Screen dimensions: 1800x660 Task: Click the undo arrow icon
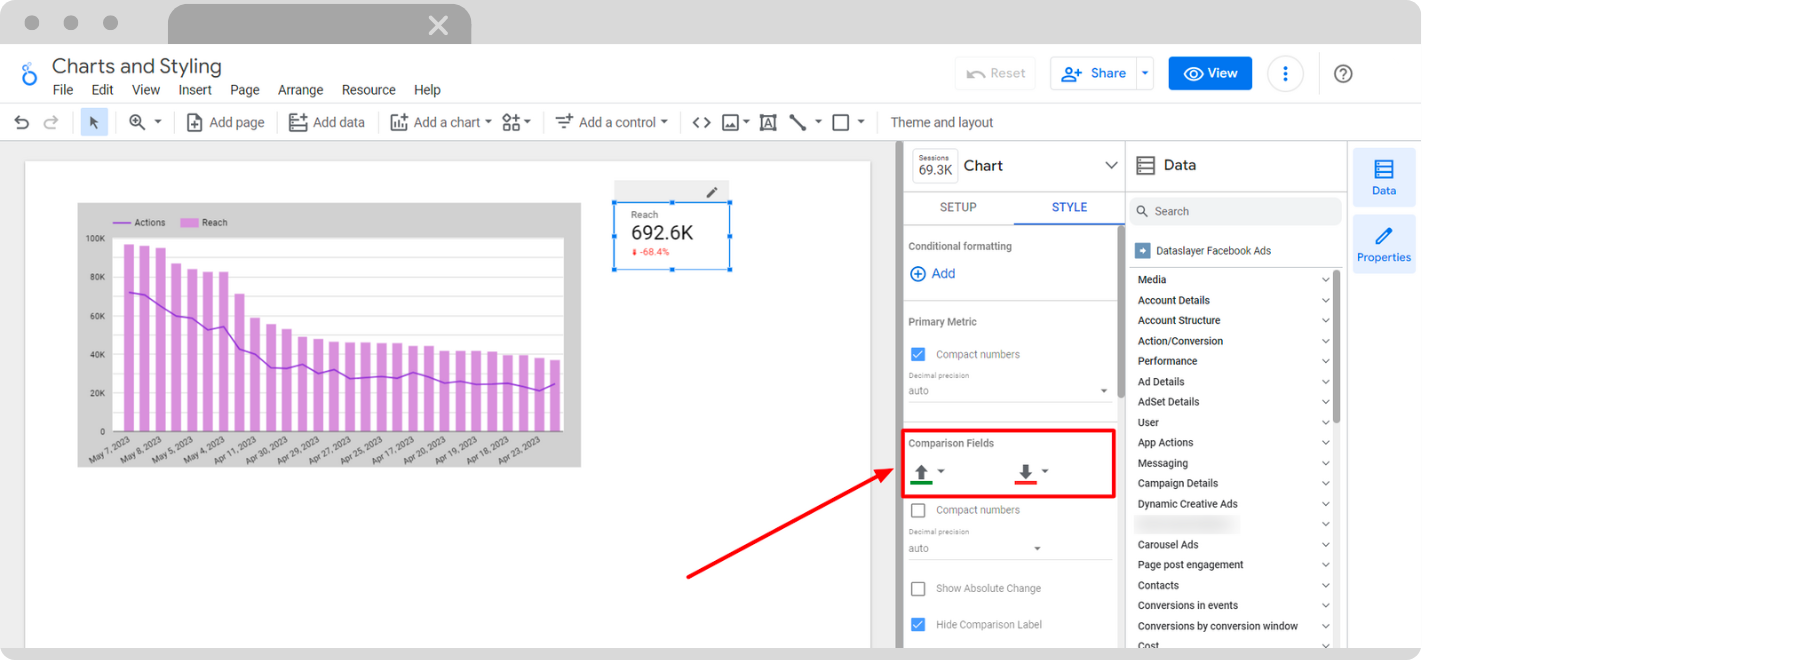22,122
